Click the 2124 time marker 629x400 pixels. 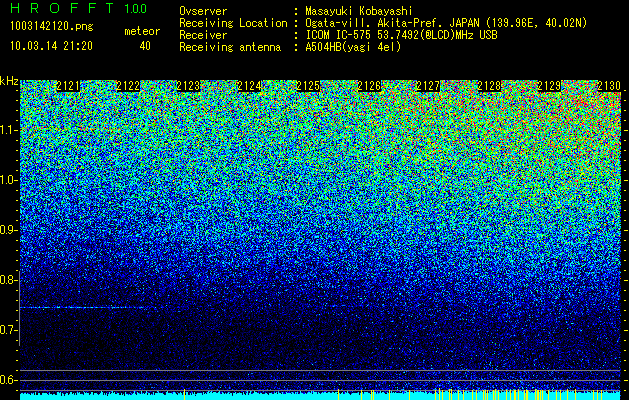coord(249,86)
